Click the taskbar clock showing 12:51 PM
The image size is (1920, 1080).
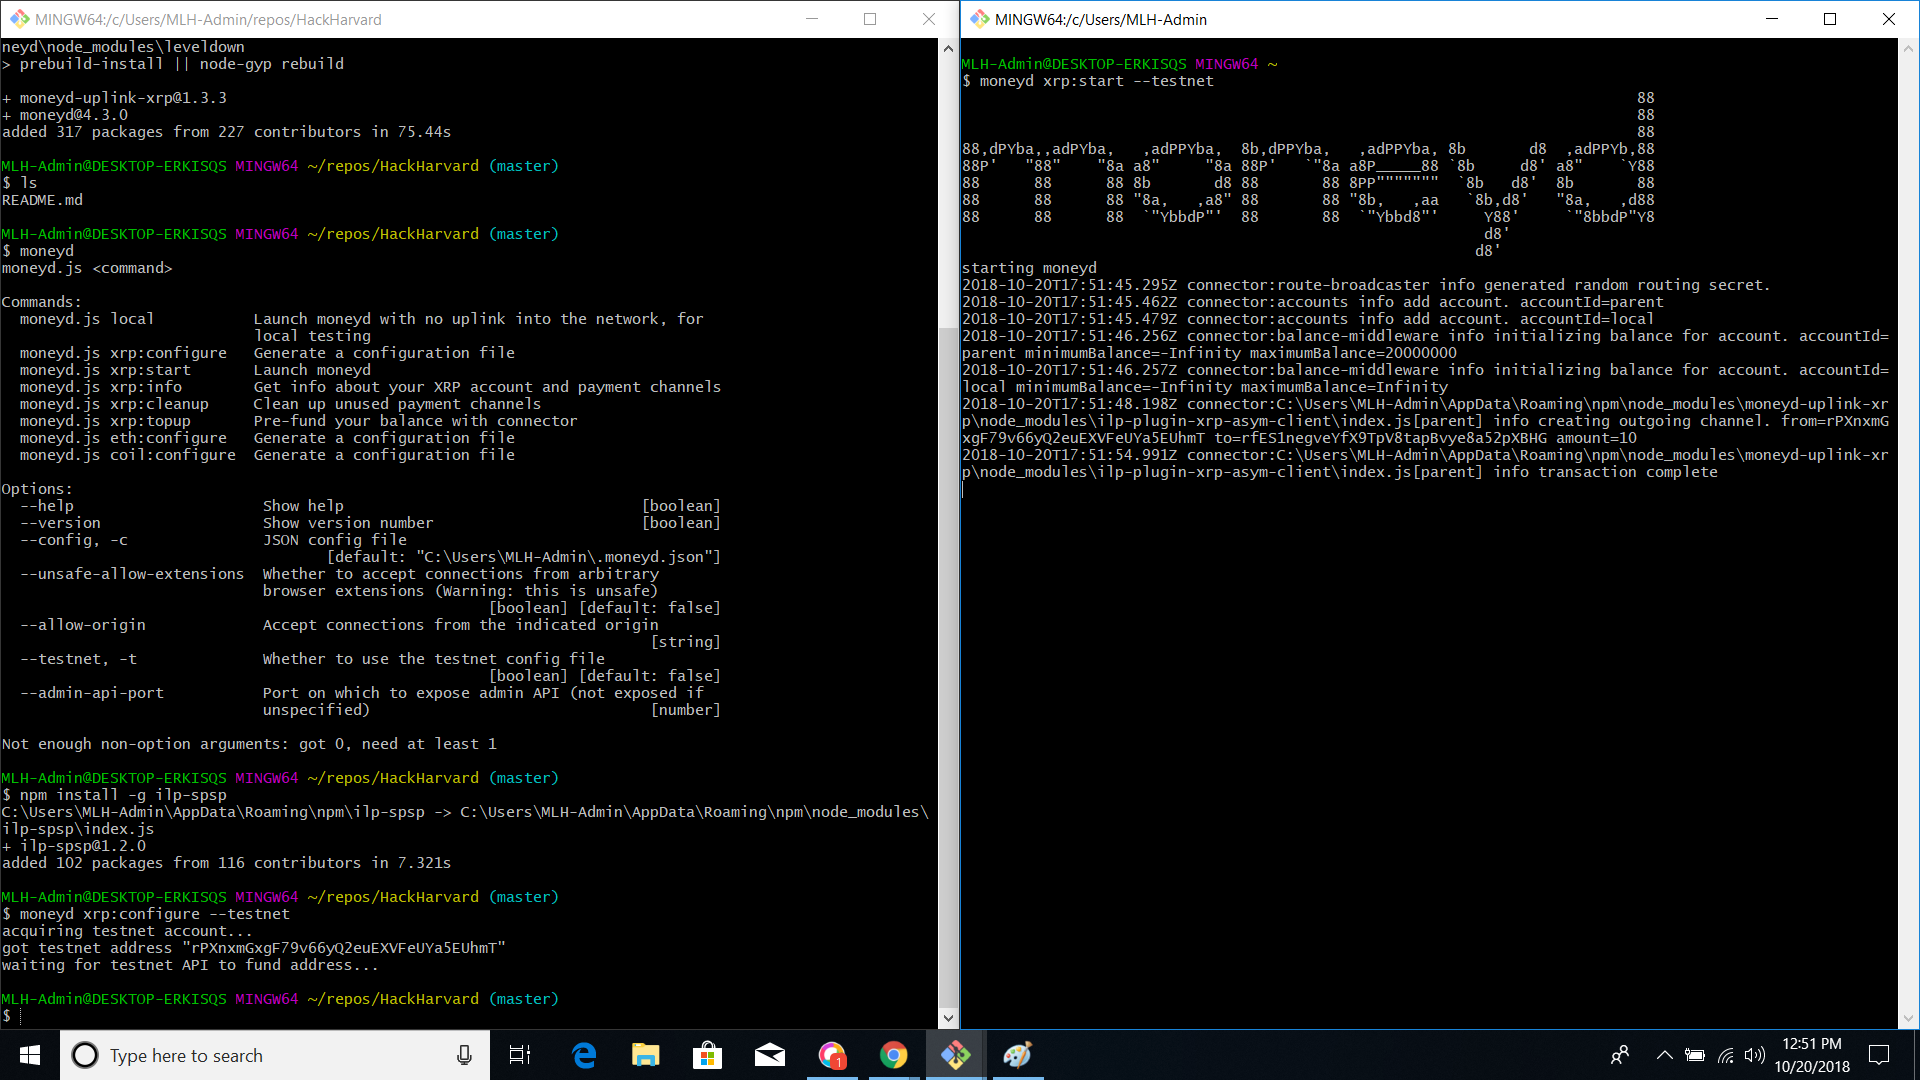(1812, 1055)
